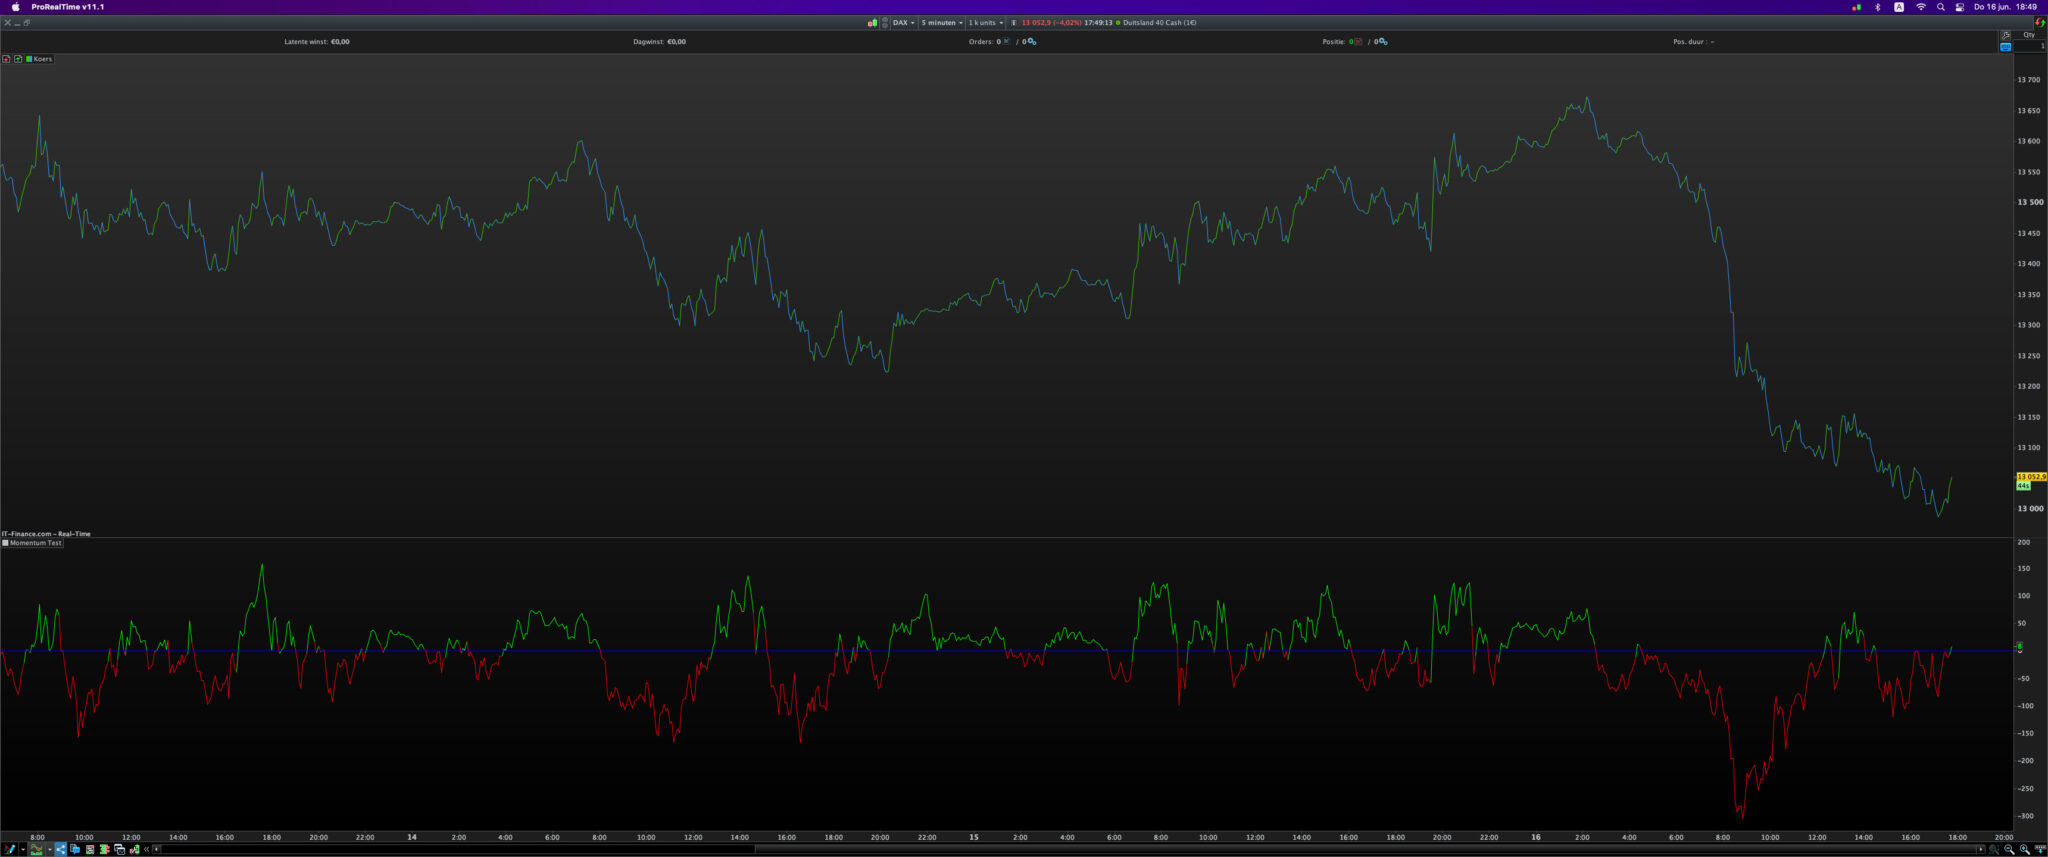Open the ProRealTime menu in menu bar
Image resolution: width=2048 pixels, height=857 pixels.
(x=67, y=7)
